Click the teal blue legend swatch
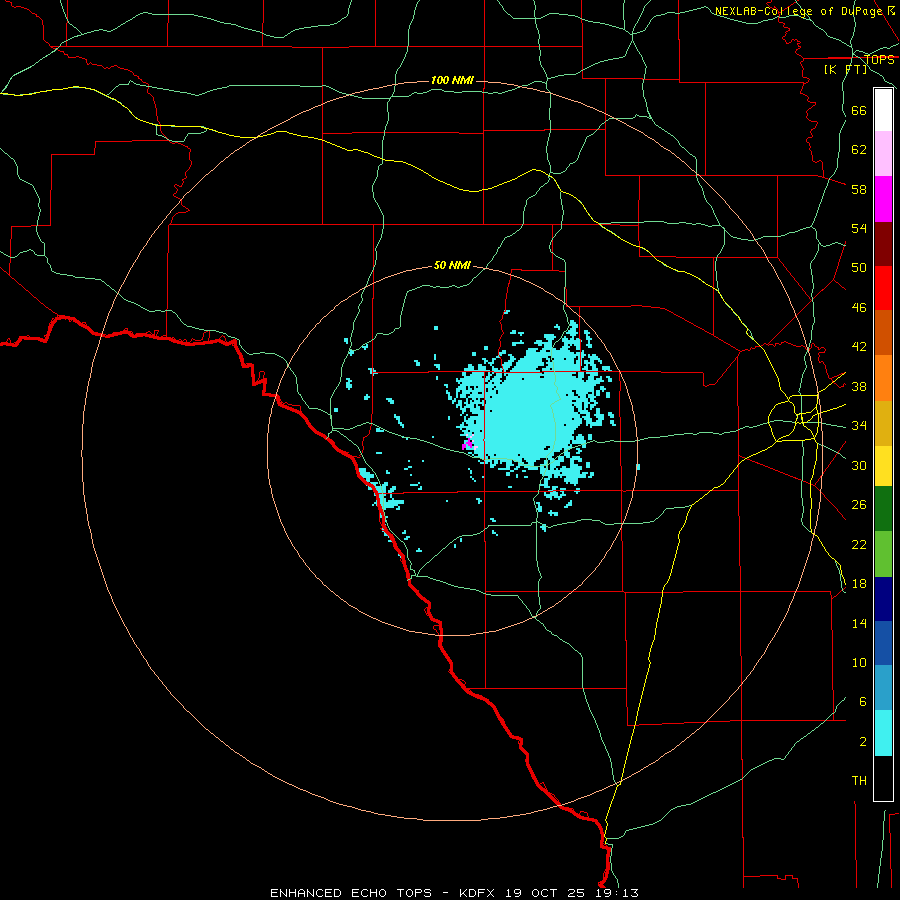900x900 pixels. (883, 688)
